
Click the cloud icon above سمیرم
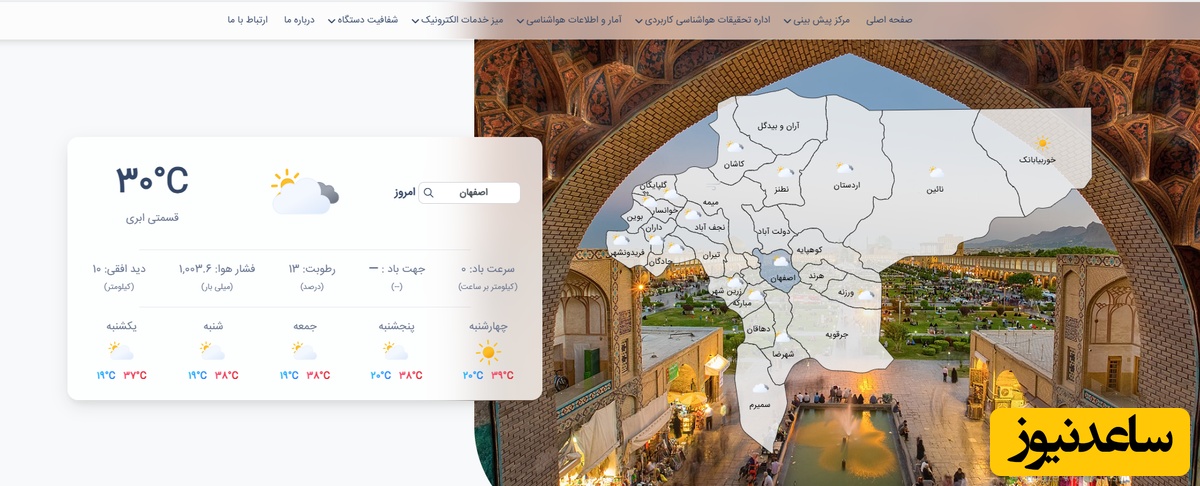tap(760, 389)
